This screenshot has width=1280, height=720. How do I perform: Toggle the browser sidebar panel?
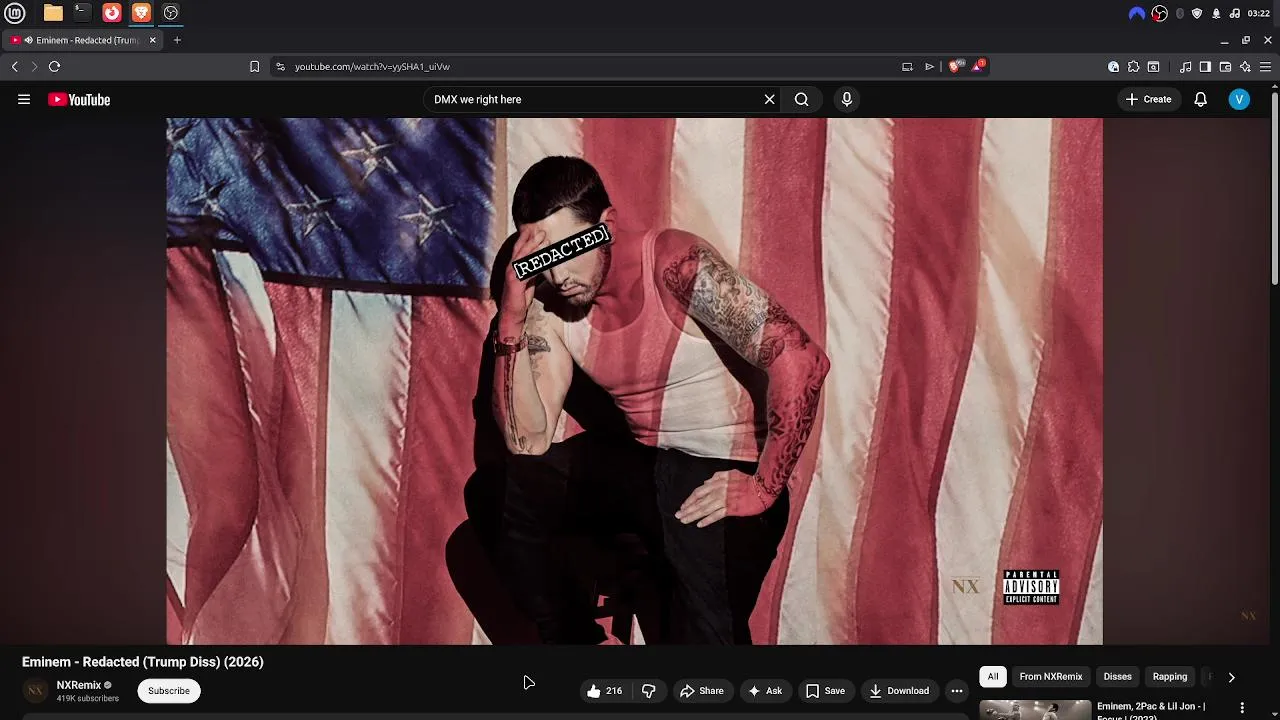tap(1205, 67)
